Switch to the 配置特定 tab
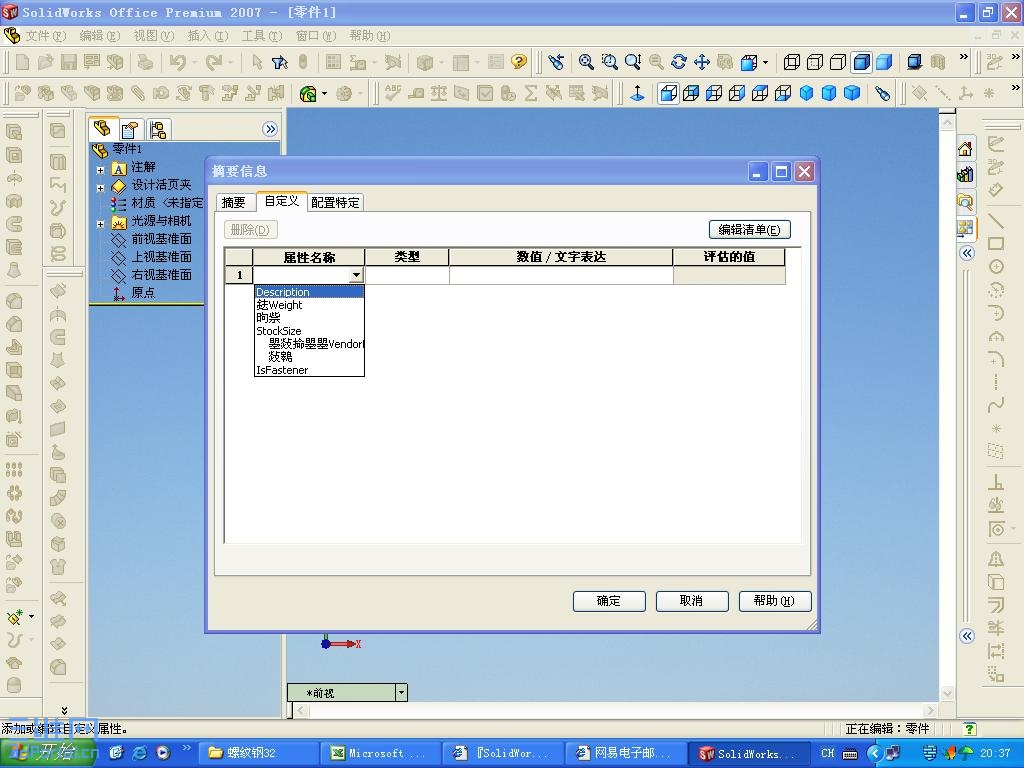Image resolution: width=1024 pixels, height=768 pixels. click(x=335, y=202)
